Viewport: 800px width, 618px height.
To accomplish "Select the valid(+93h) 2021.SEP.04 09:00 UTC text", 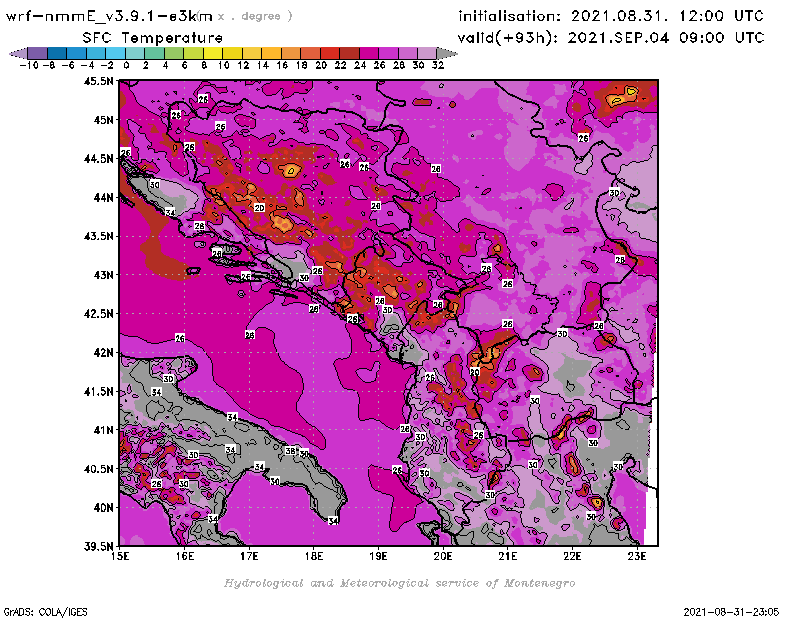I will point(611,38).
